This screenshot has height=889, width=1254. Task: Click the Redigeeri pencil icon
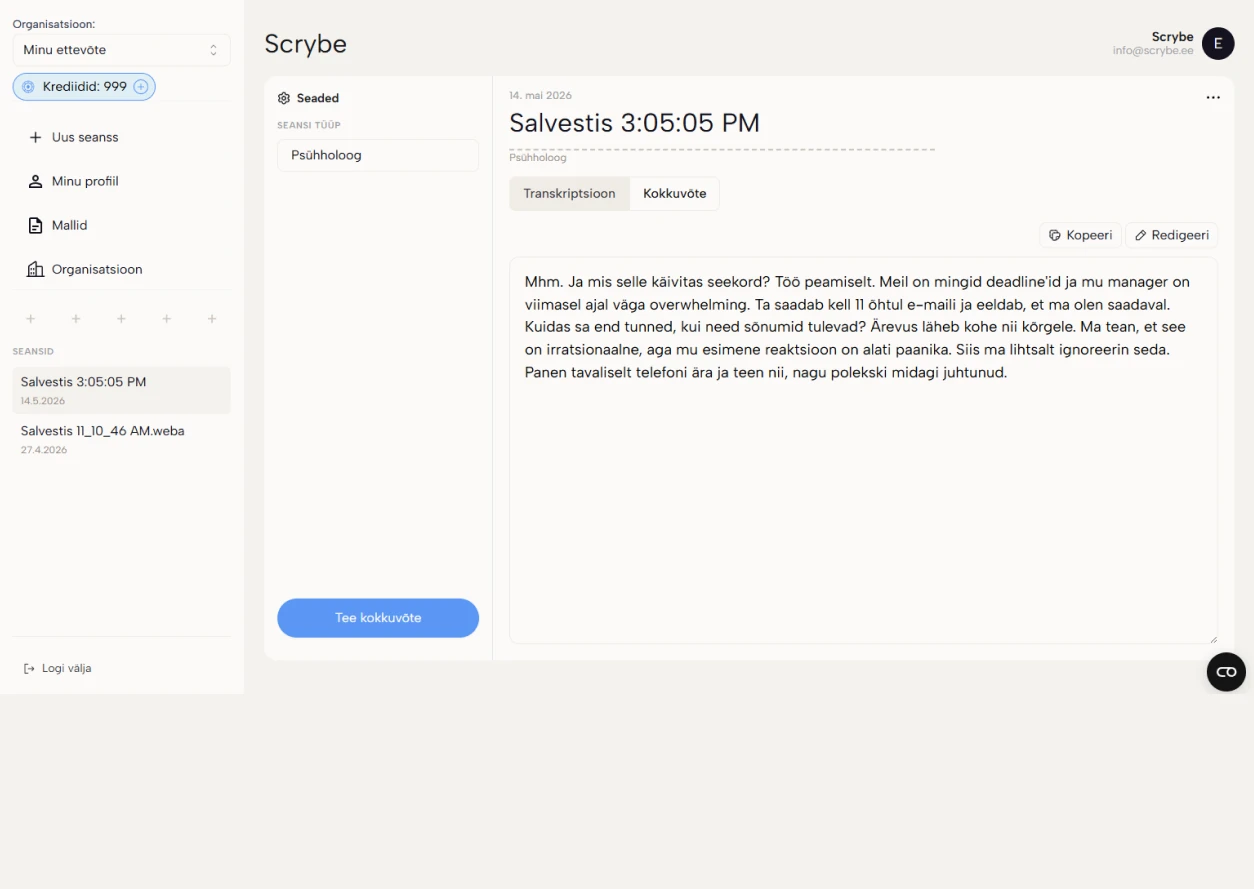(x=1140, y=235)
